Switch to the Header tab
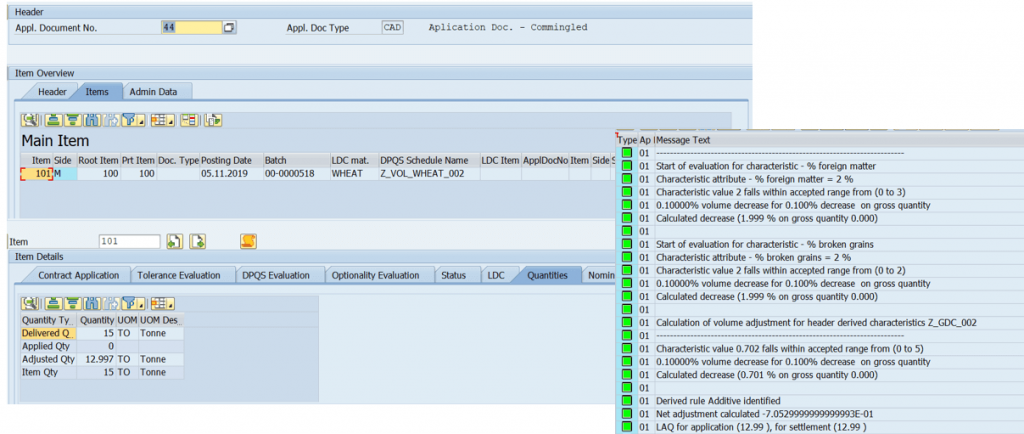 (52, 92)
